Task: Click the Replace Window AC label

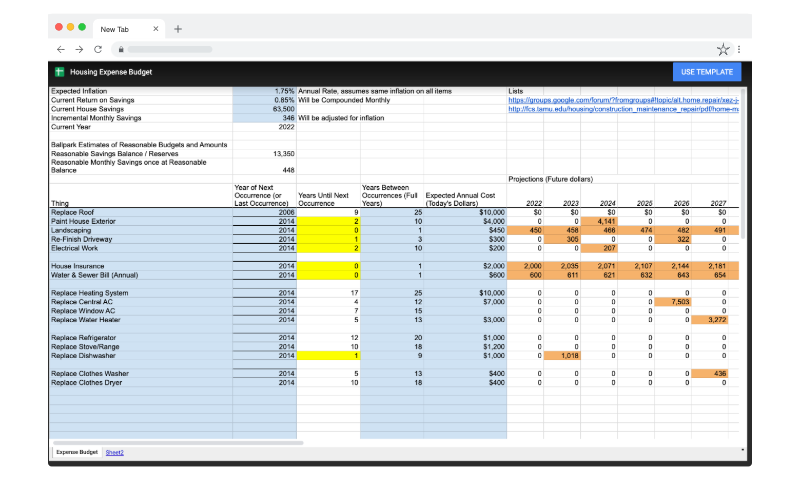Action: pyautogui.click(x=83, y=311)
